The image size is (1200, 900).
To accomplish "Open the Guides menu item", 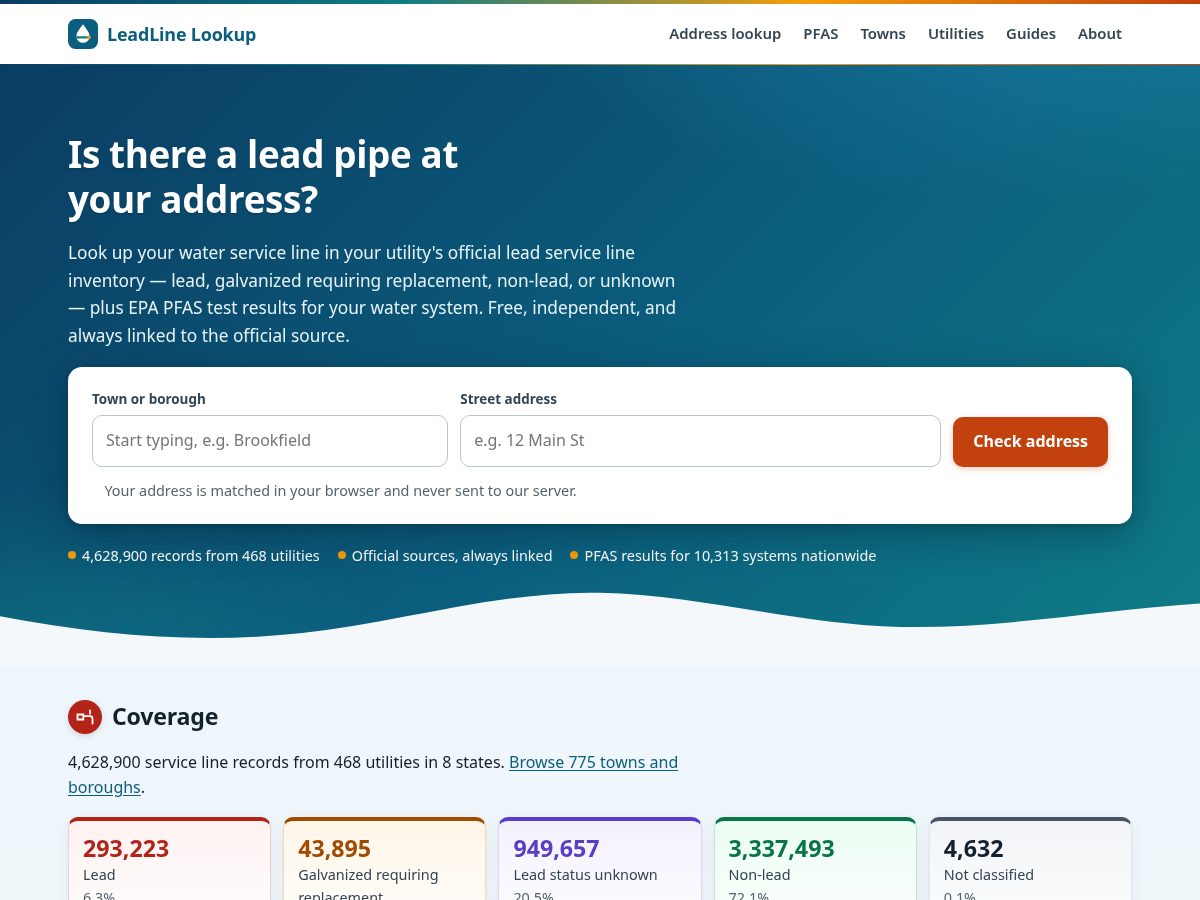I will tap(1031, 34).
